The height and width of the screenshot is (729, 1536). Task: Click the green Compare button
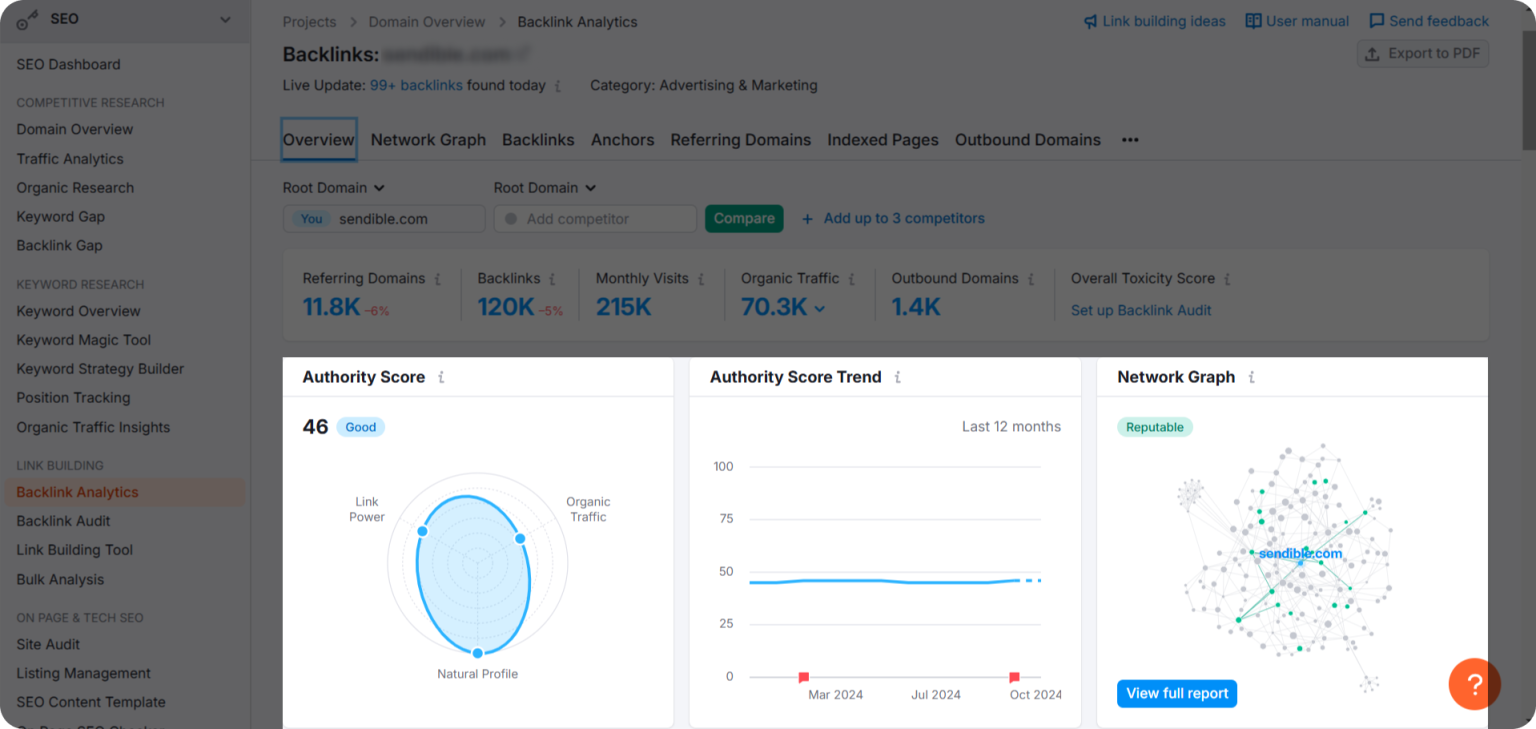744,219
